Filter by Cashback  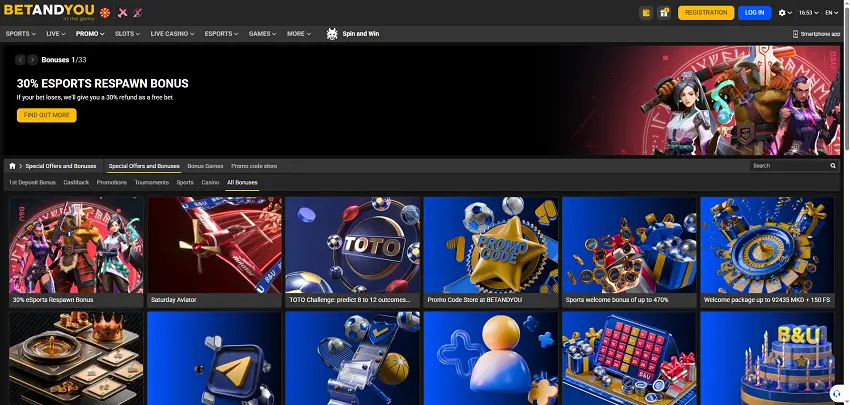coord(76,183)
